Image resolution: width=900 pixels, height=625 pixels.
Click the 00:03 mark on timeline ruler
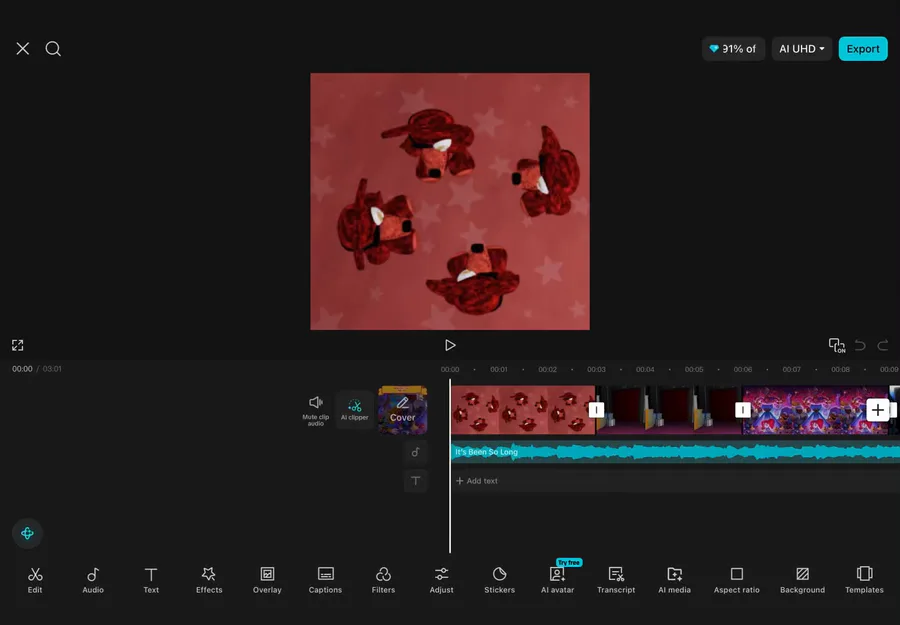[x=596, y=369]
